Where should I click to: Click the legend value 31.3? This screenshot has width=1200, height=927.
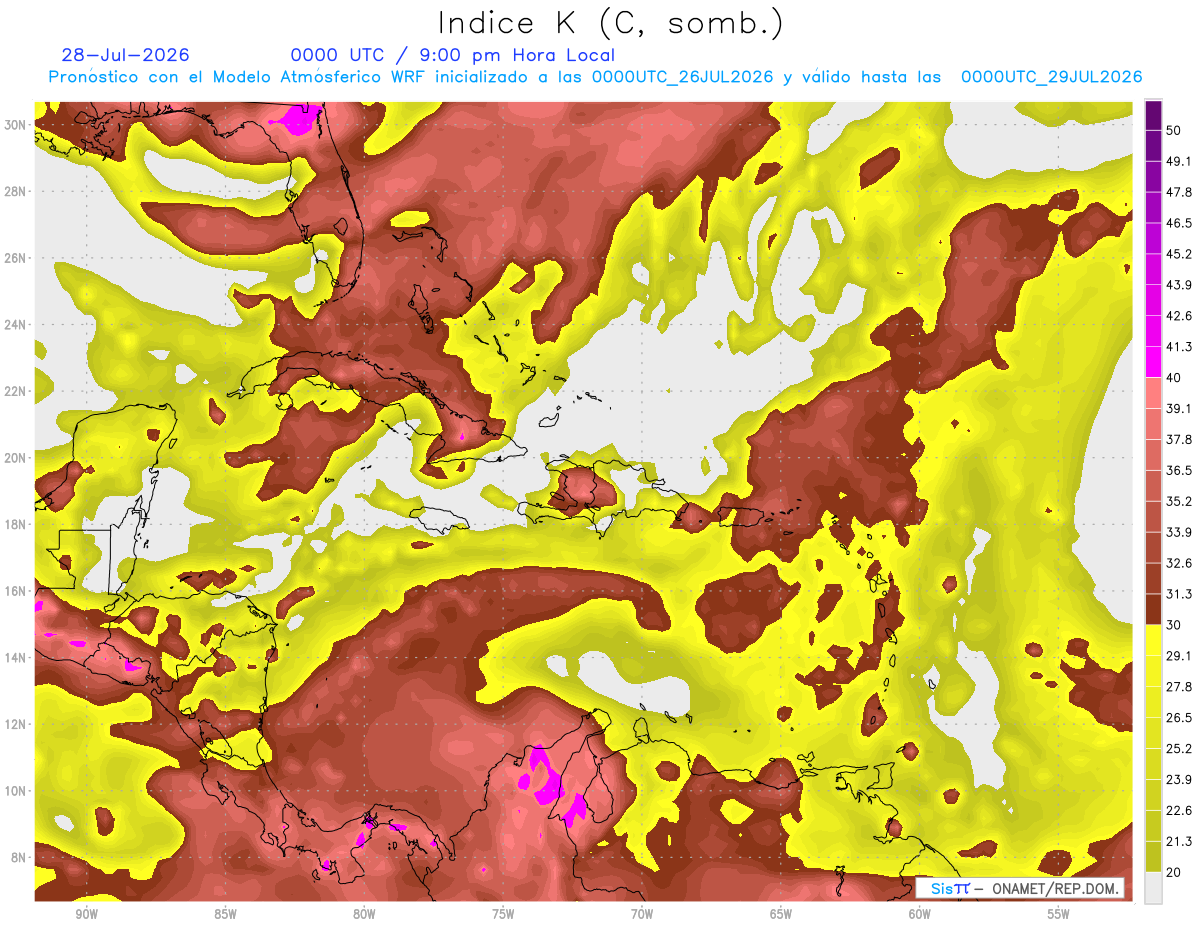[1179, 594]
